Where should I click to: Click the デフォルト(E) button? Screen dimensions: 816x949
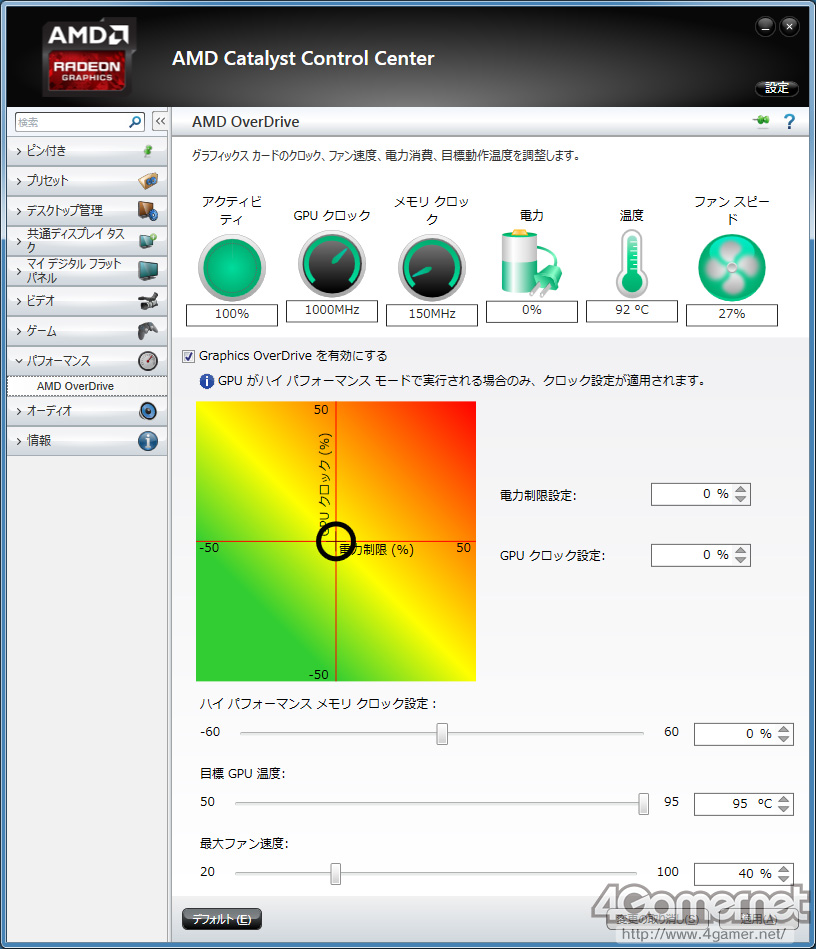click(222, 919)
